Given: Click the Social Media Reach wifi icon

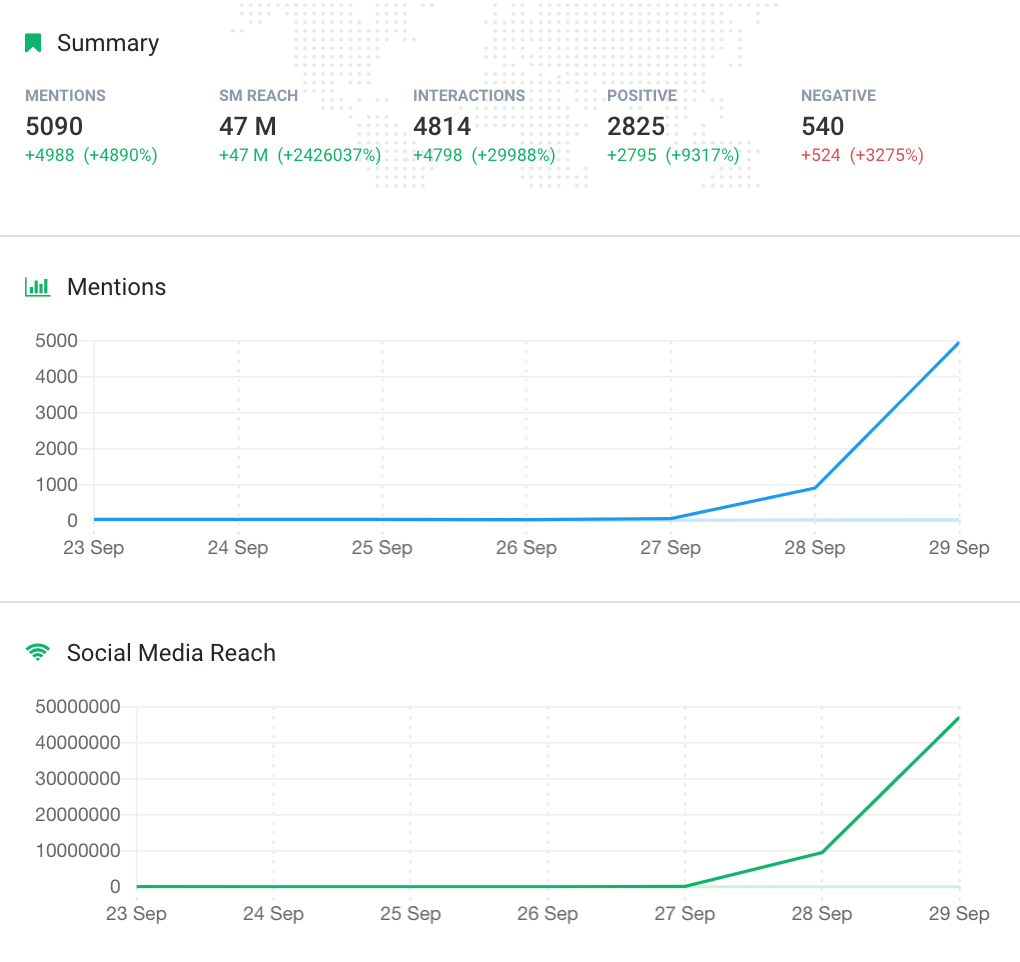Looking at the screenshot, I should pos(38,652).
